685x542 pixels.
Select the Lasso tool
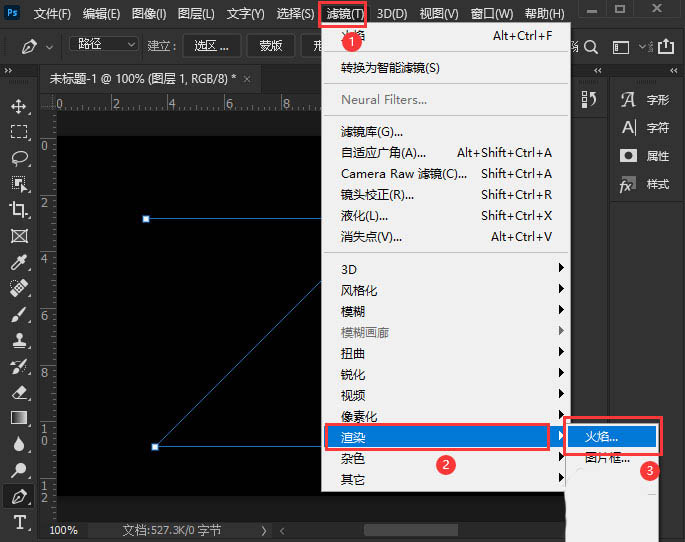coord(18,158)
